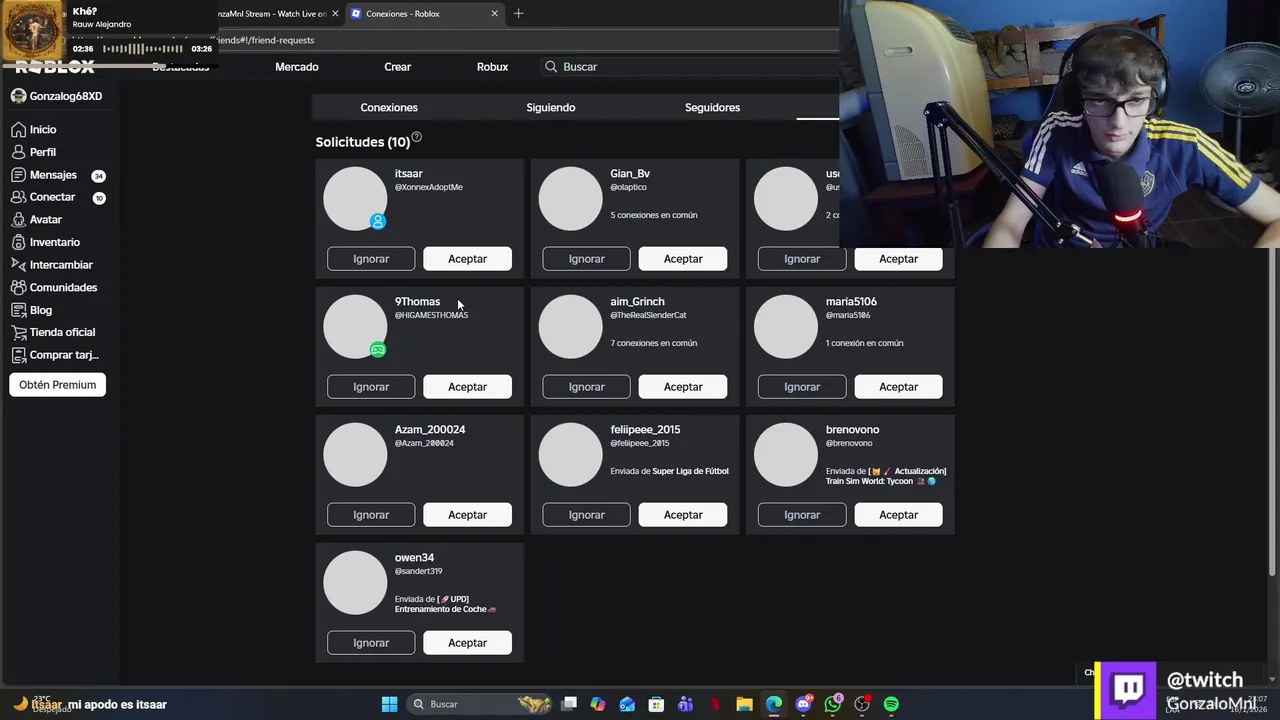The width and height of the screenshot is (1280, 720).
Task: Open OBS Studio from the taskbar
Action: (862, 704)
